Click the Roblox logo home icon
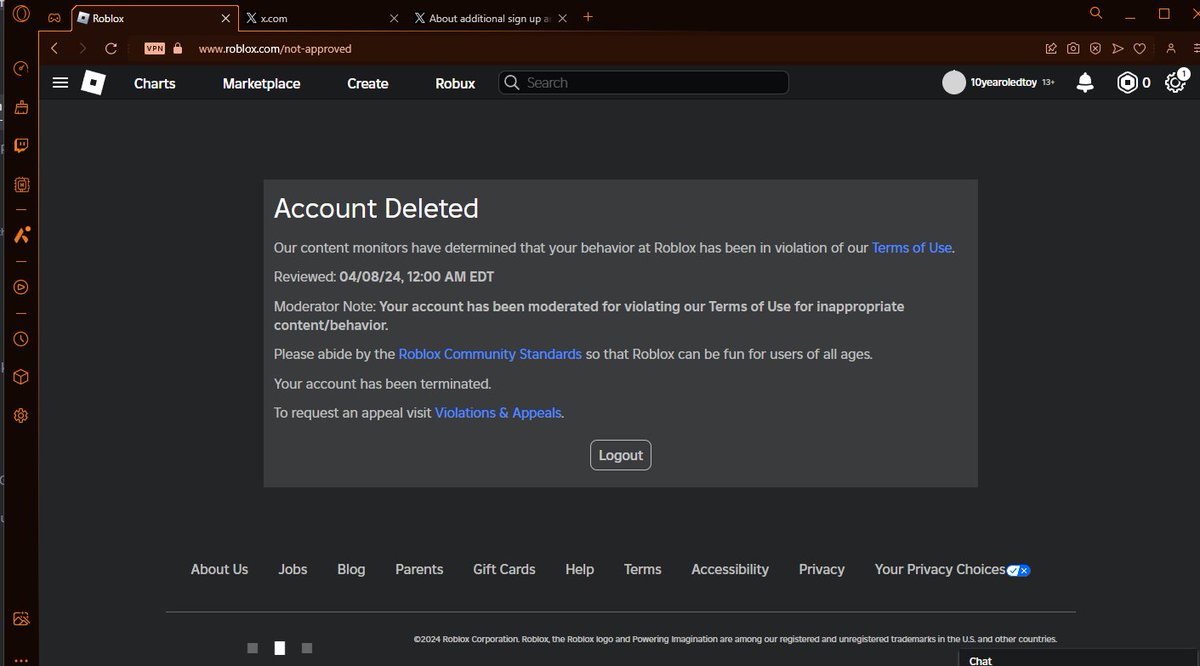Viewport: 1200px width, 666px height. click(93, 83)
